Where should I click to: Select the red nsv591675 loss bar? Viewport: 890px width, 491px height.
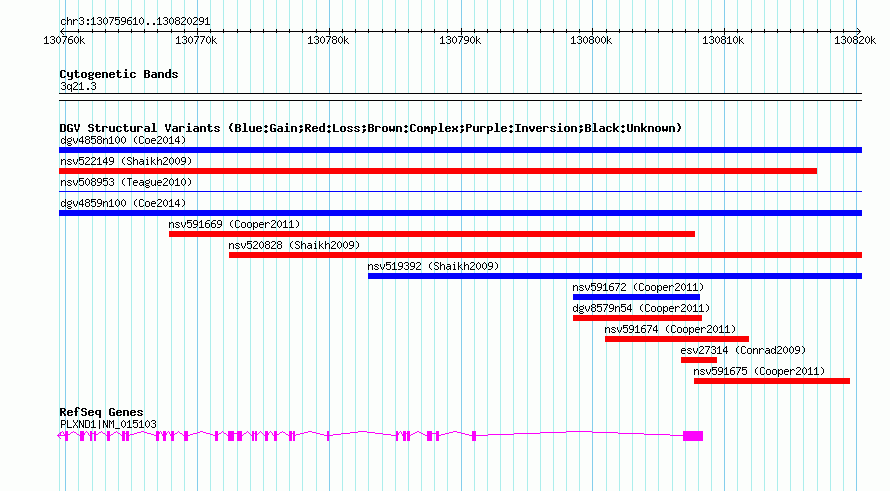[x=772, y=381]
